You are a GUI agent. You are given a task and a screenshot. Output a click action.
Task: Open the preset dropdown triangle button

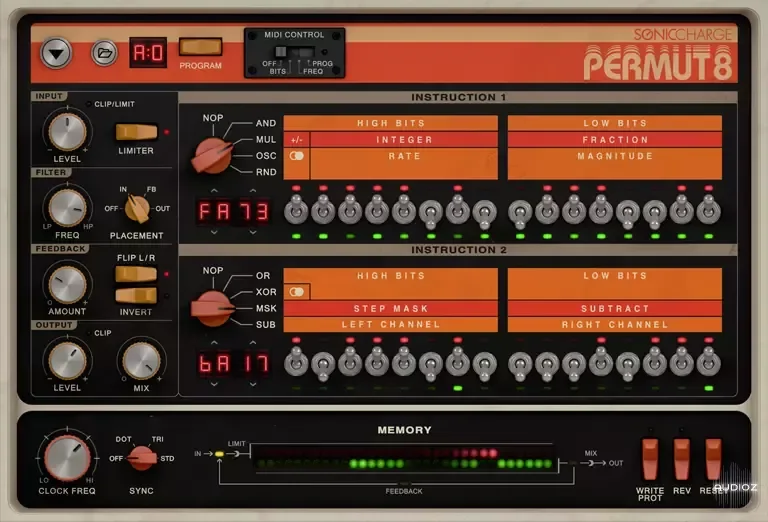(x=56, y=53)
